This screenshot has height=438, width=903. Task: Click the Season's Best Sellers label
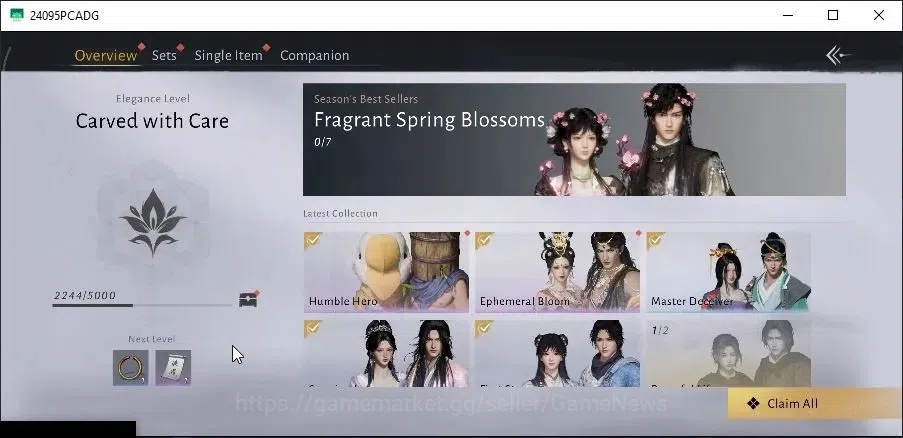[x=366, y=99]
